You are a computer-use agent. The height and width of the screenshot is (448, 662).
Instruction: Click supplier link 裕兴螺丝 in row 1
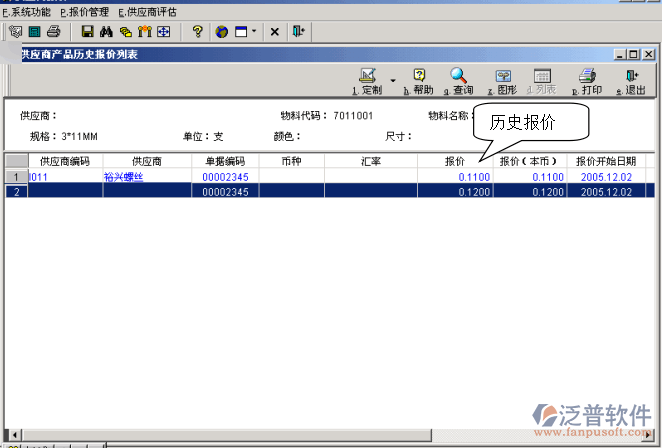[123, 177]
